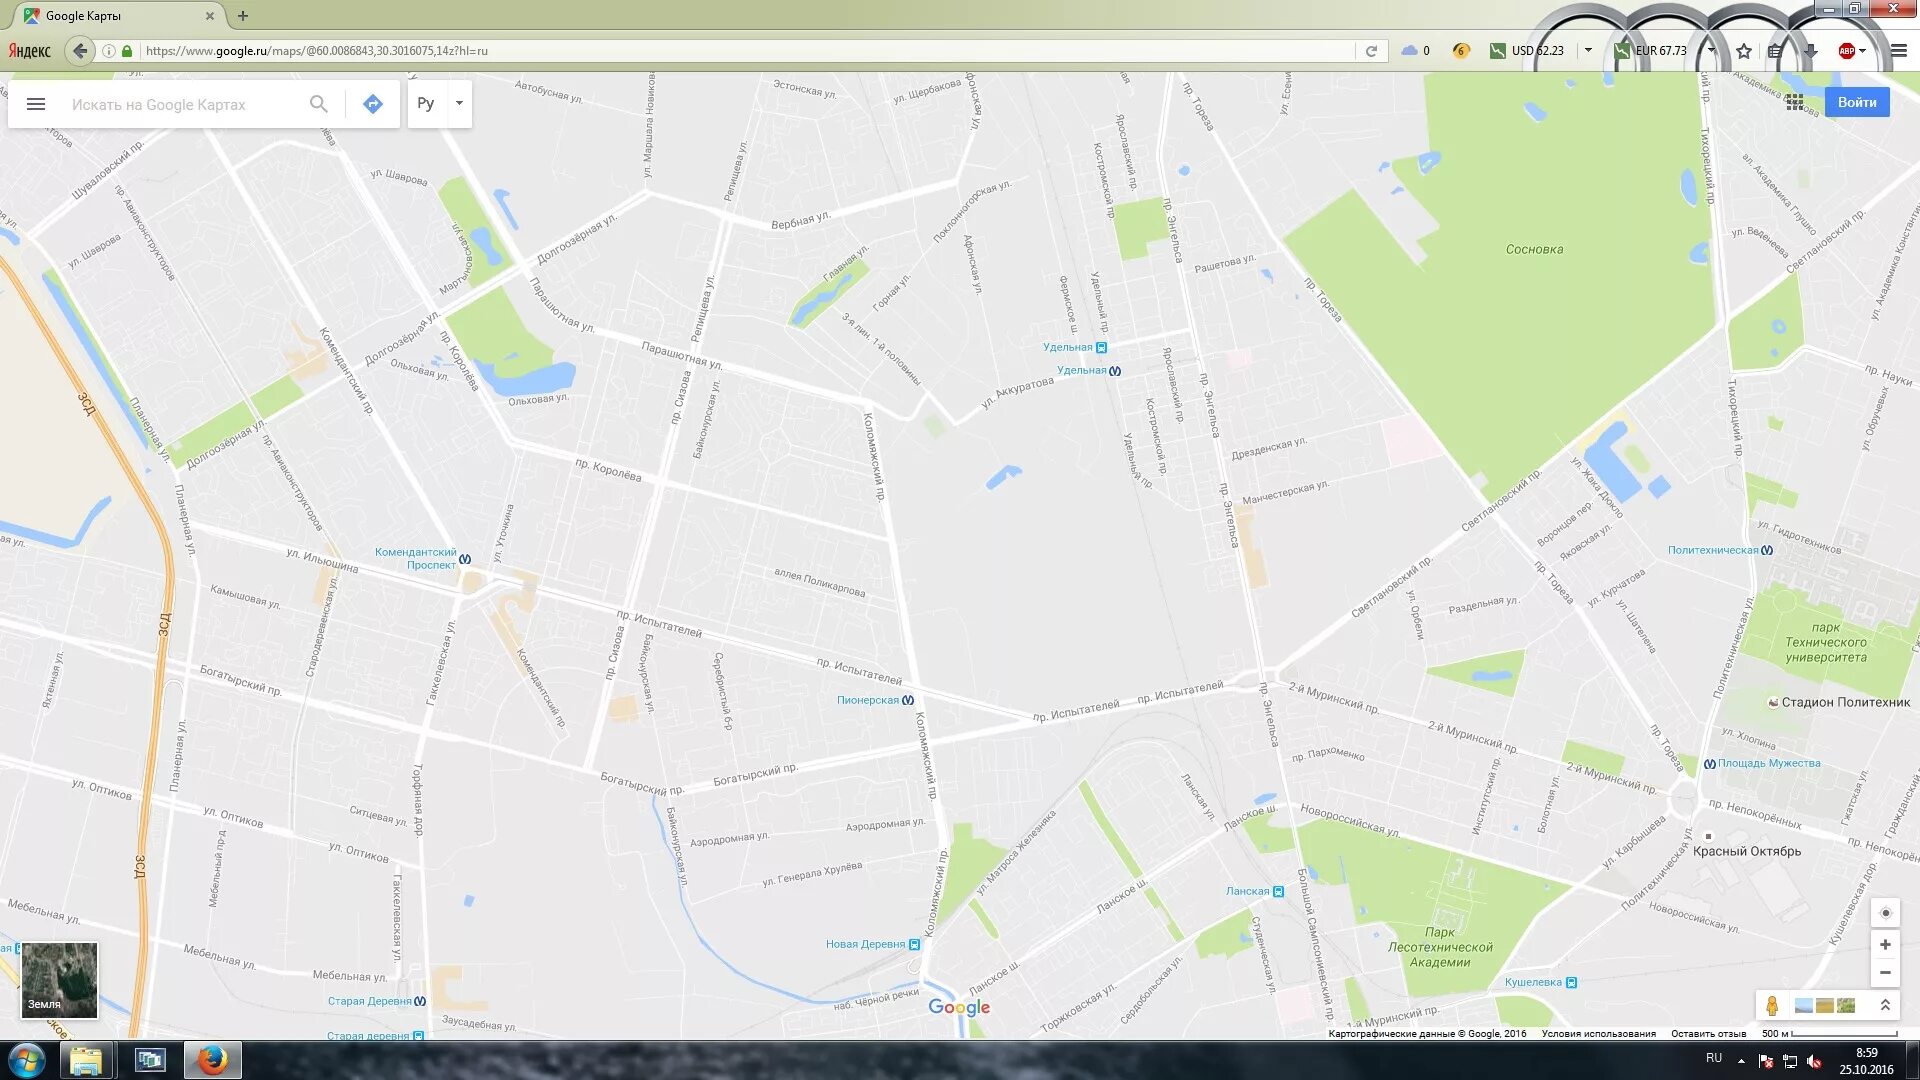Expand the imagery panel double chevron
The image size is (1920, 1080).
click(1885, 1006)
